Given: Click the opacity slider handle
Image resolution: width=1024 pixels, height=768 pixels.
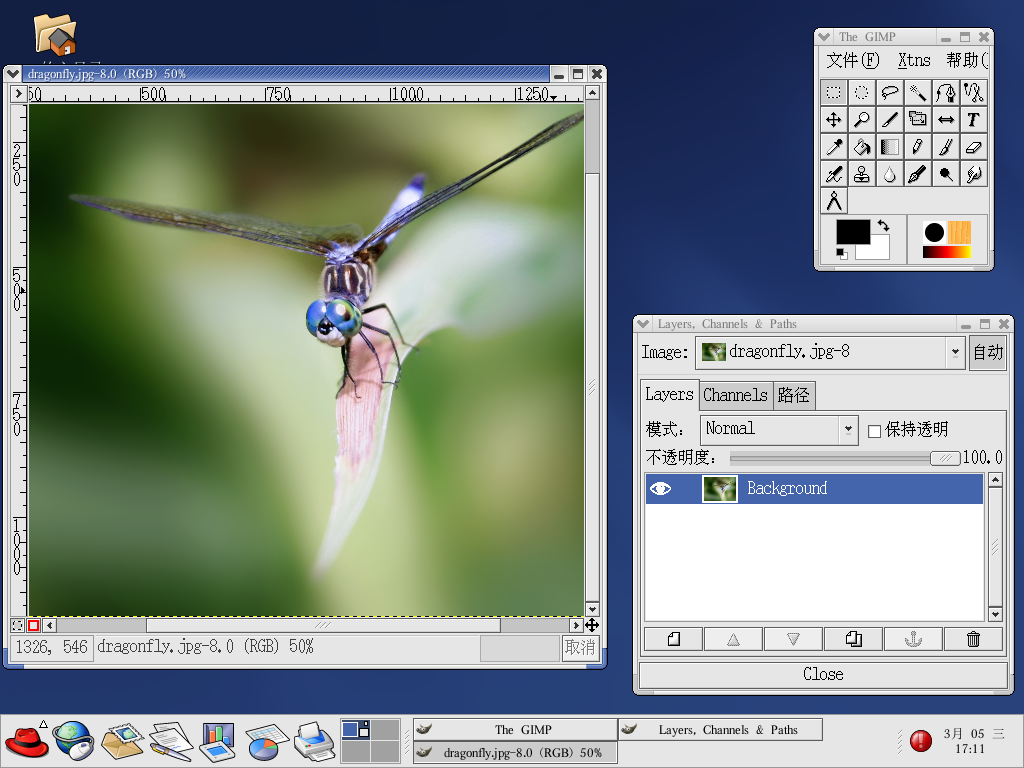Looking at the screenshot, I should [x=944, y=458].
